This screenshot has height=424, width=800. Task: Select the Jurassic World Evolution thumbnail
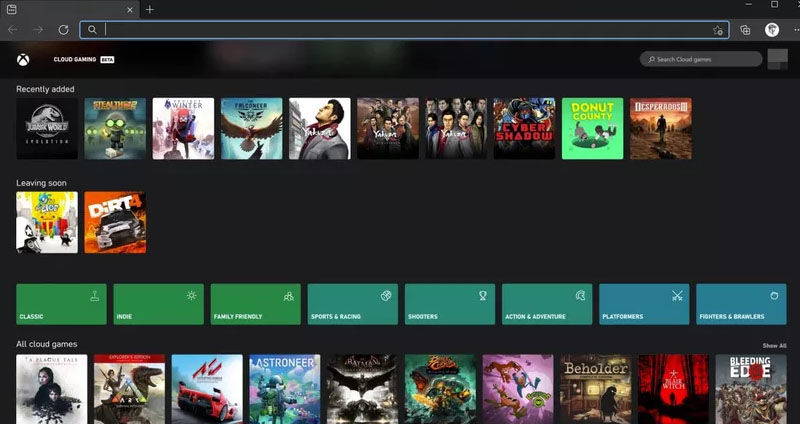click(x=47, y=128)
